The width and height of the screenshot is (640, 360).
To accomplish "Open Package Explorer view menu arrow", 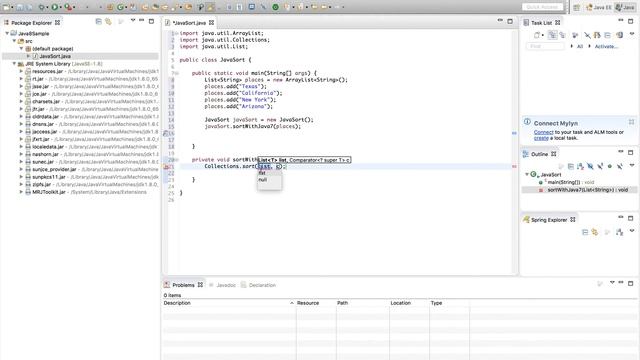I will pyautogui.click(x=133, y=20).
